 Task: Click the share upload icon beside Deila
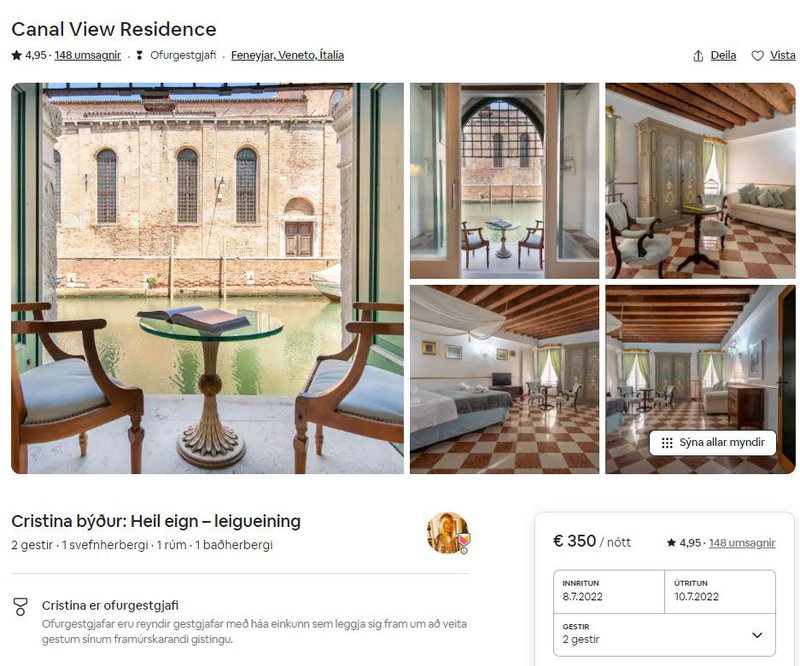coord(698,56)
